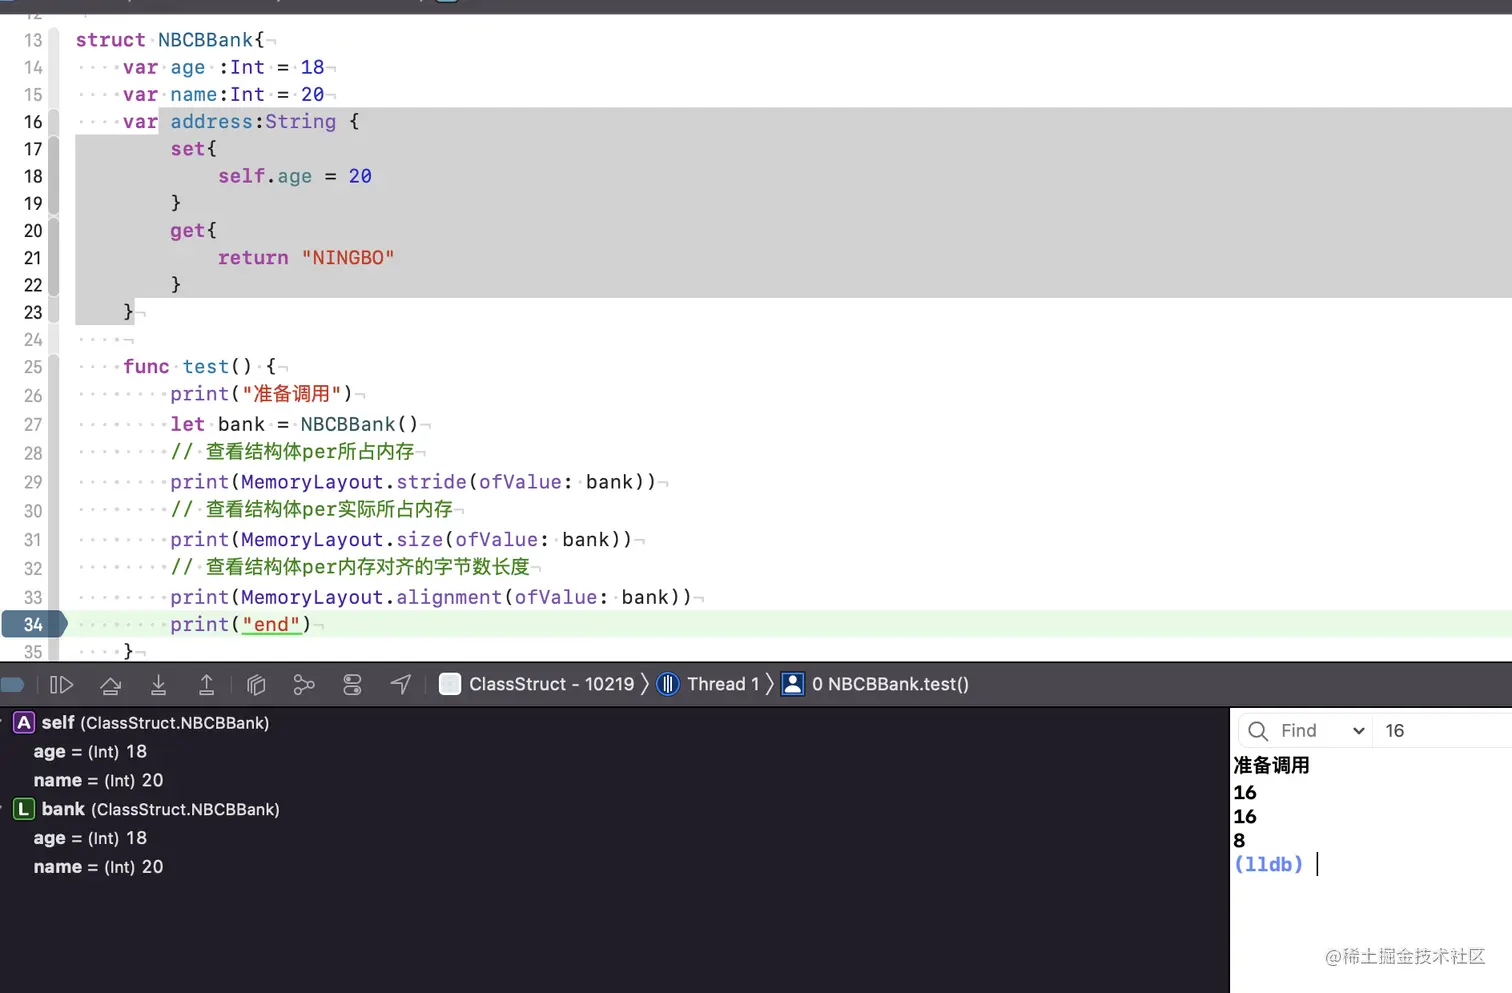Click the "准备调用" string in the print call
1512x993 pixels.
(x=293, y=394)
